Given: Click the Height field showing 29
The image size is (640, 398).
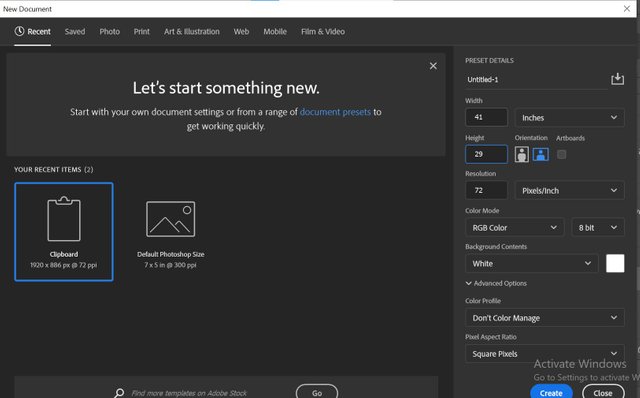Looking at the screenshot, I should tap(486, 154).
